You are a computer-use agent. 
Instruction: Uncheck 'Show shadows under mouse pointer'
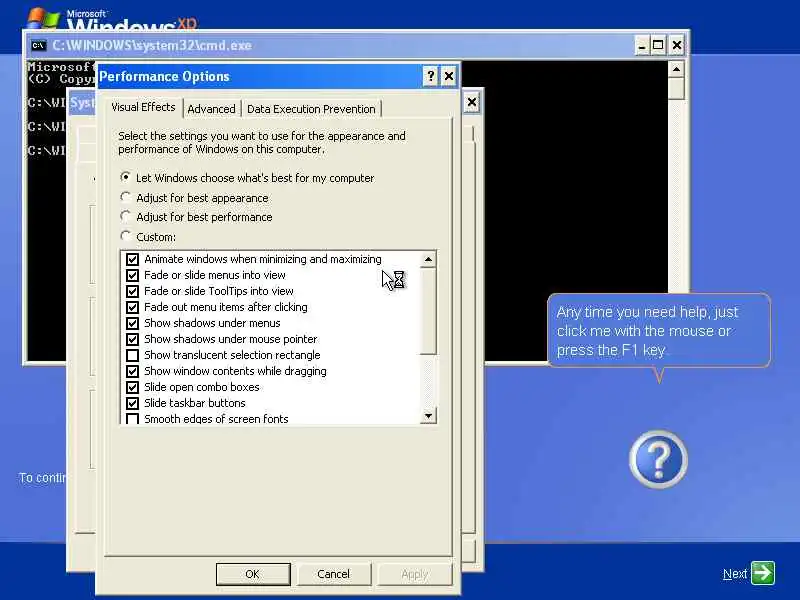133,339
